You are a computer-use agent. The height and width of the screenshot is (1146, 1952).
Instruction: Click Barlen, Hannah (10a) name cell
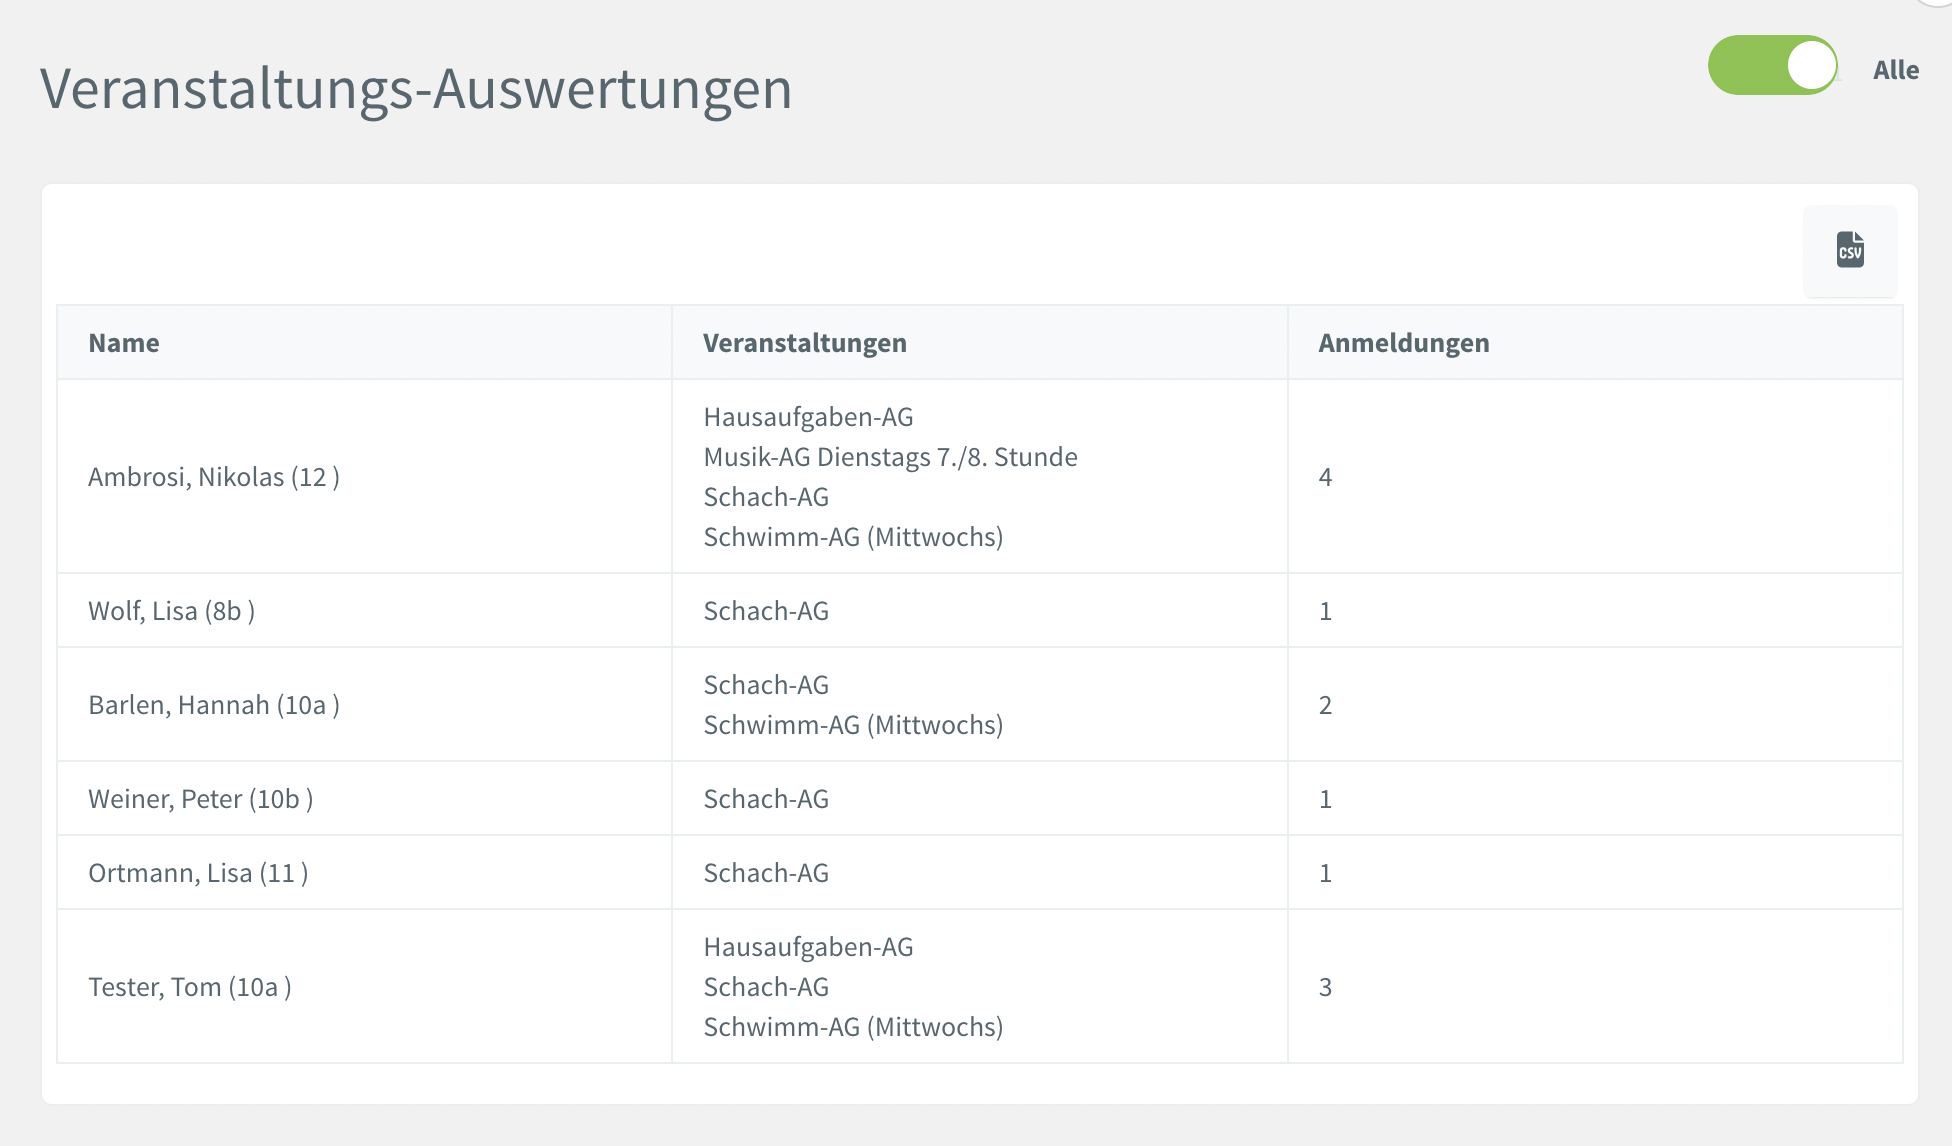point(214,705)
